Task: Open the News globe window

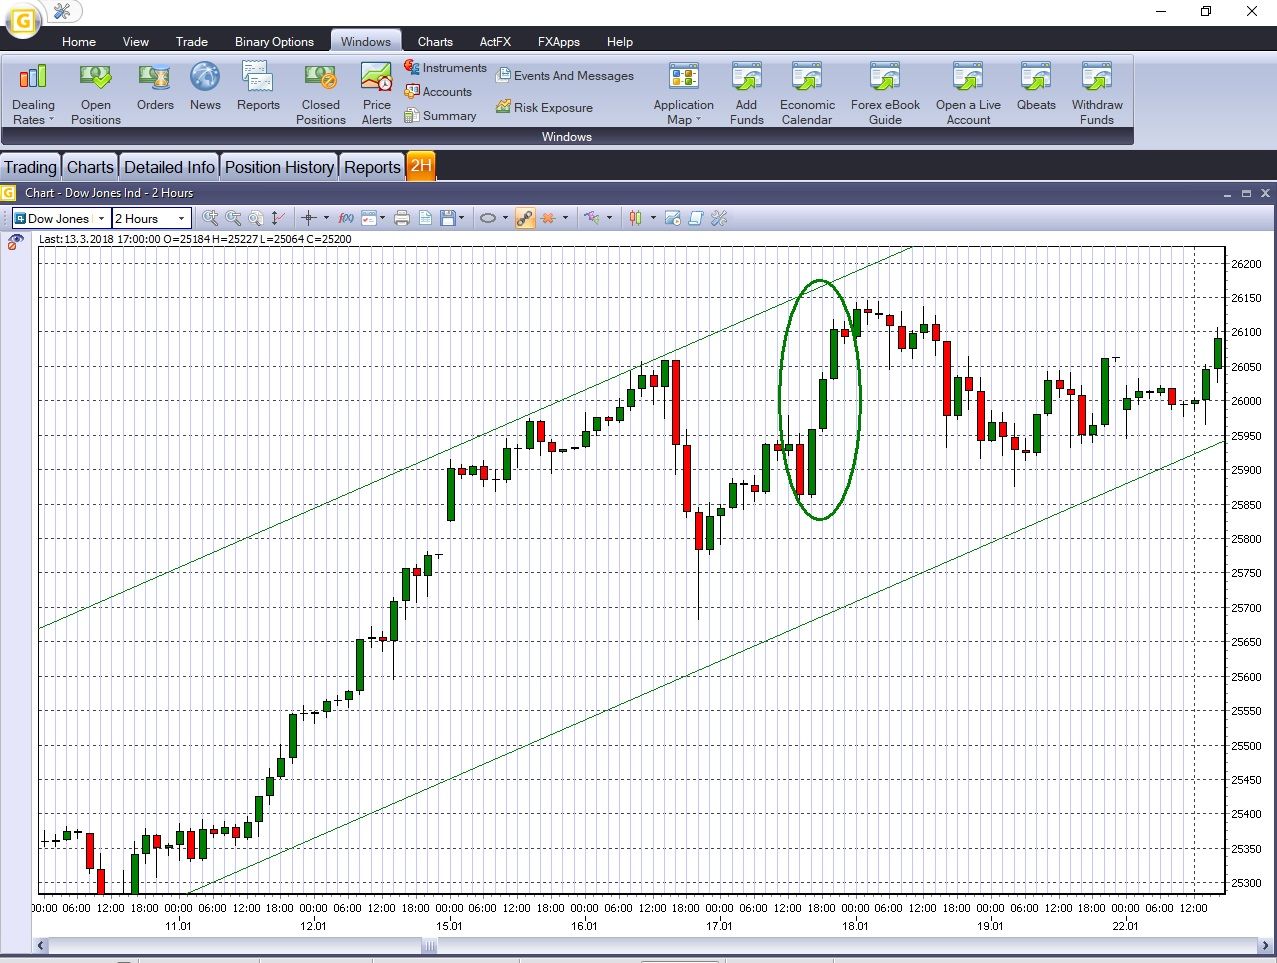Action: [x=205, y=87]
